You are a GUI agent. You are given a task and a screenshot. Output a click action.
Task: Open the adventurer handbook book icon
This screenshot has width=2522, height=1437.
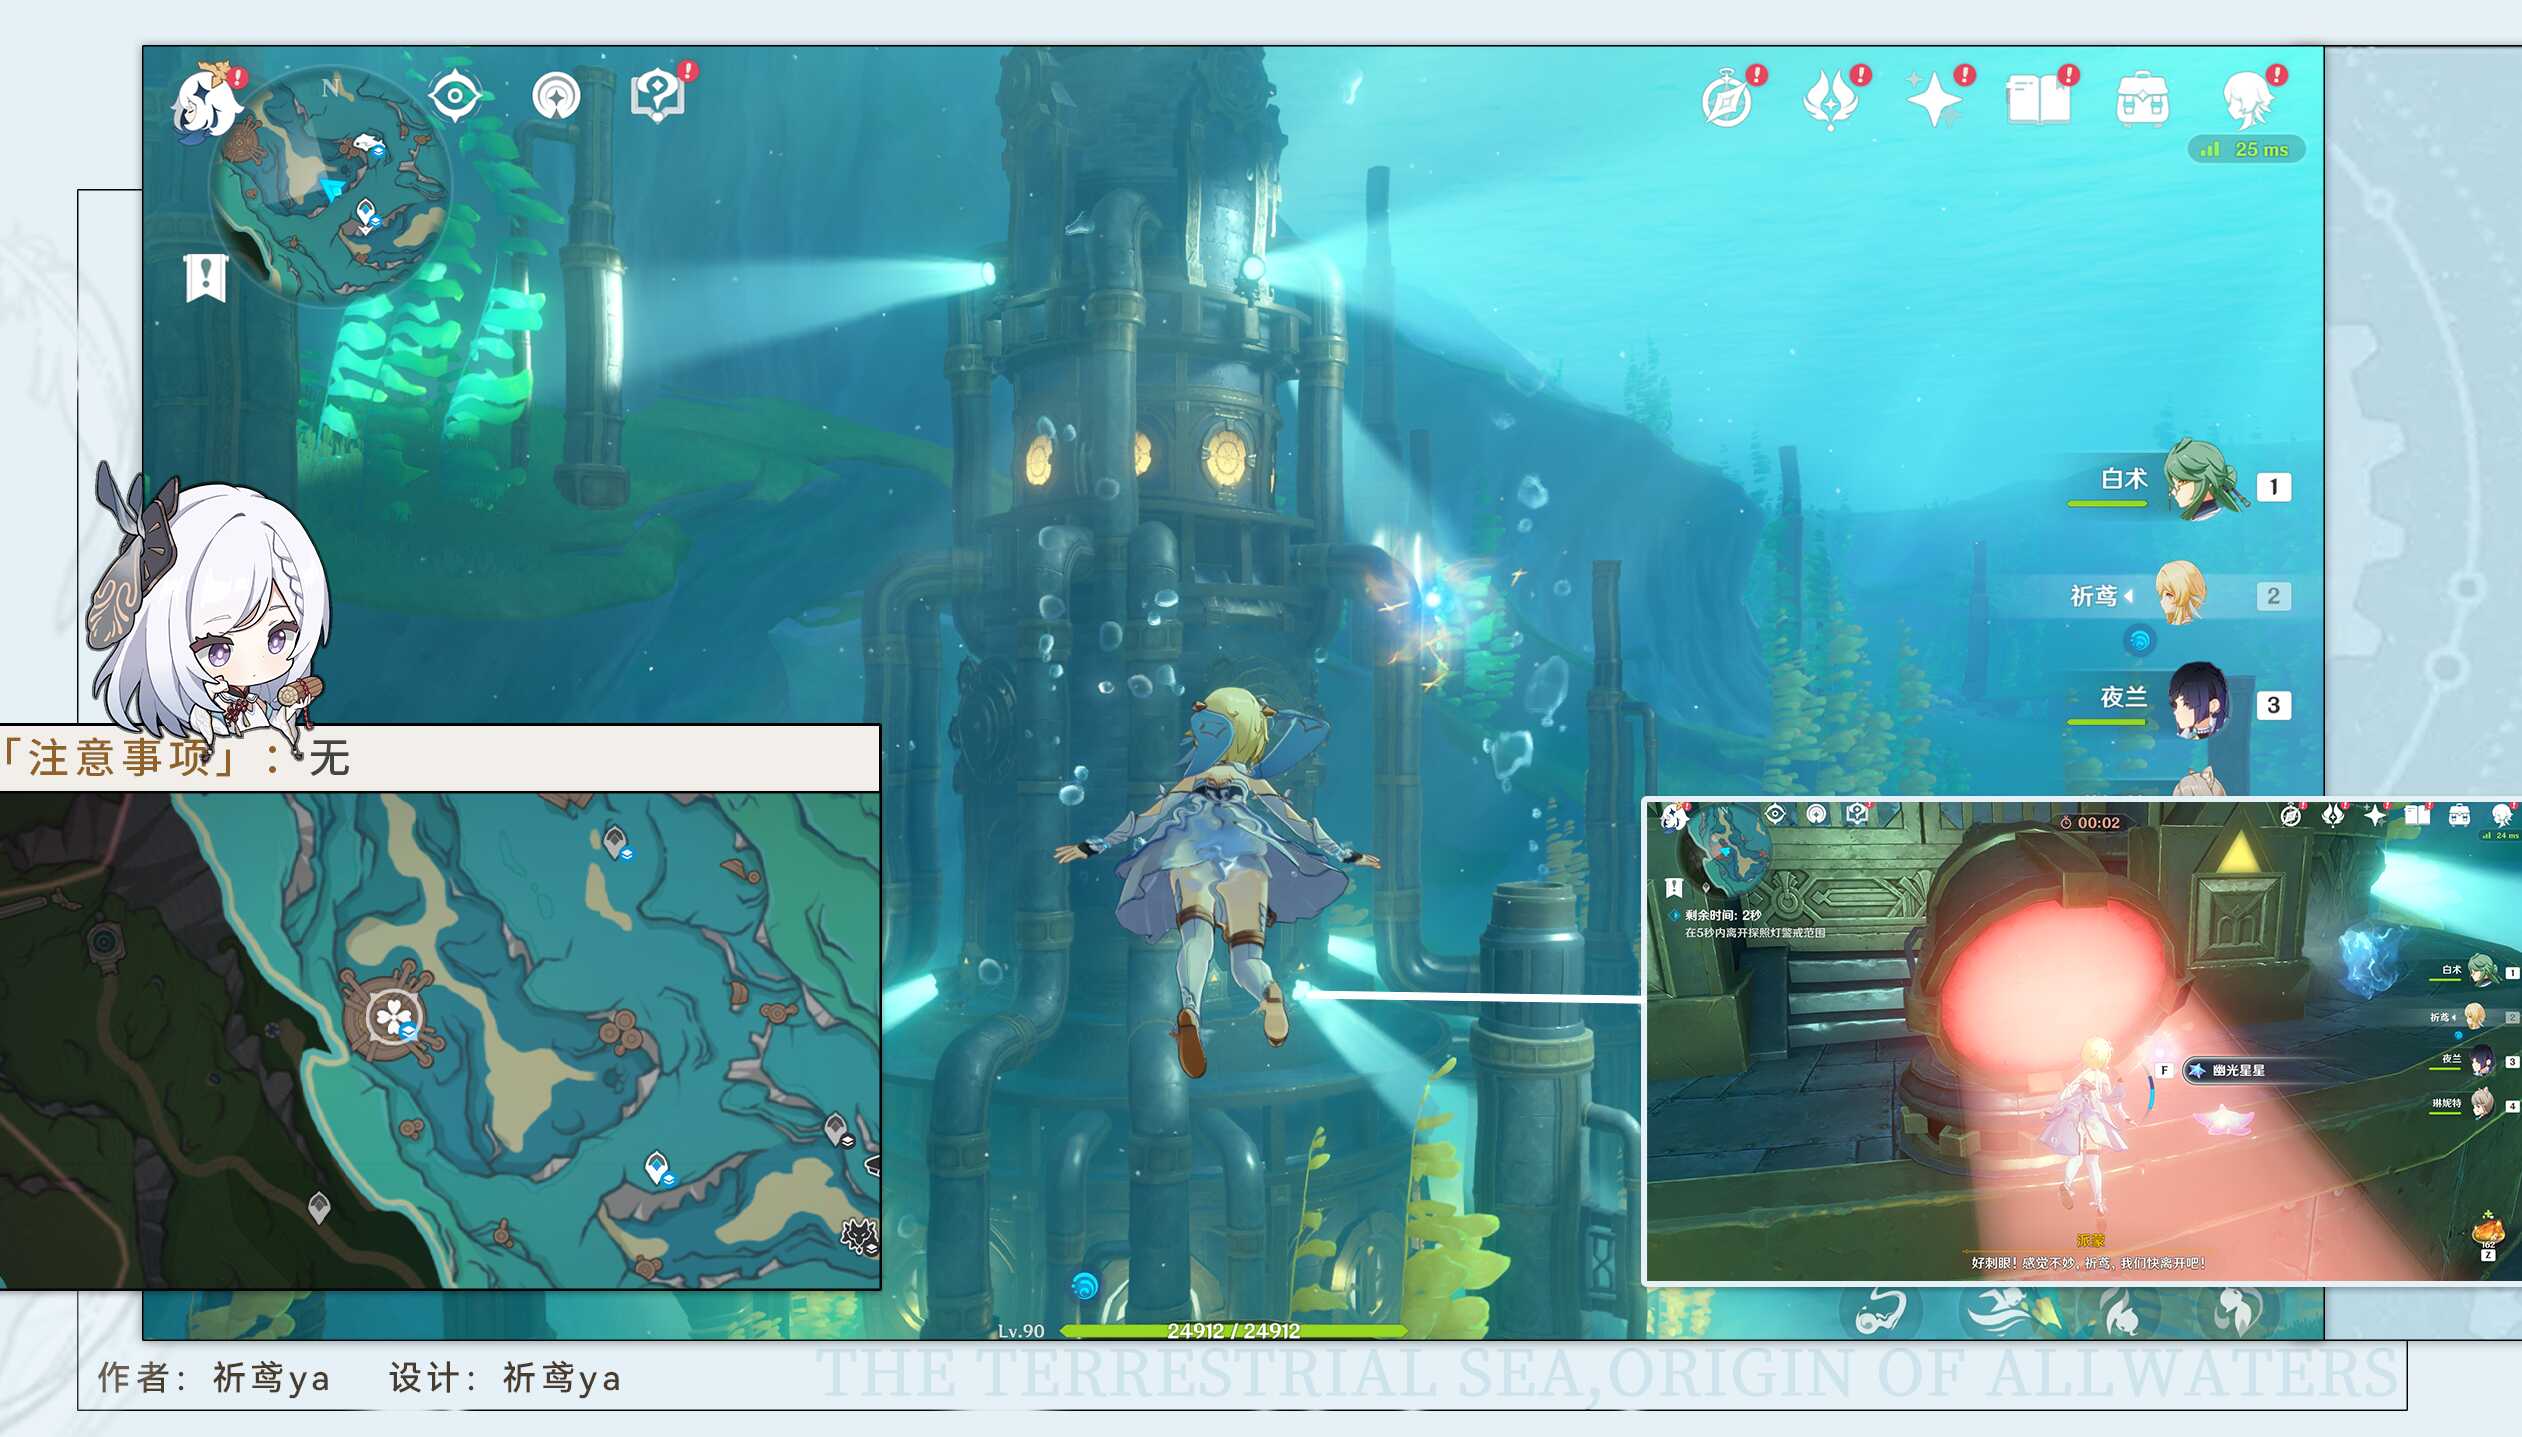tap(2040, 98)
